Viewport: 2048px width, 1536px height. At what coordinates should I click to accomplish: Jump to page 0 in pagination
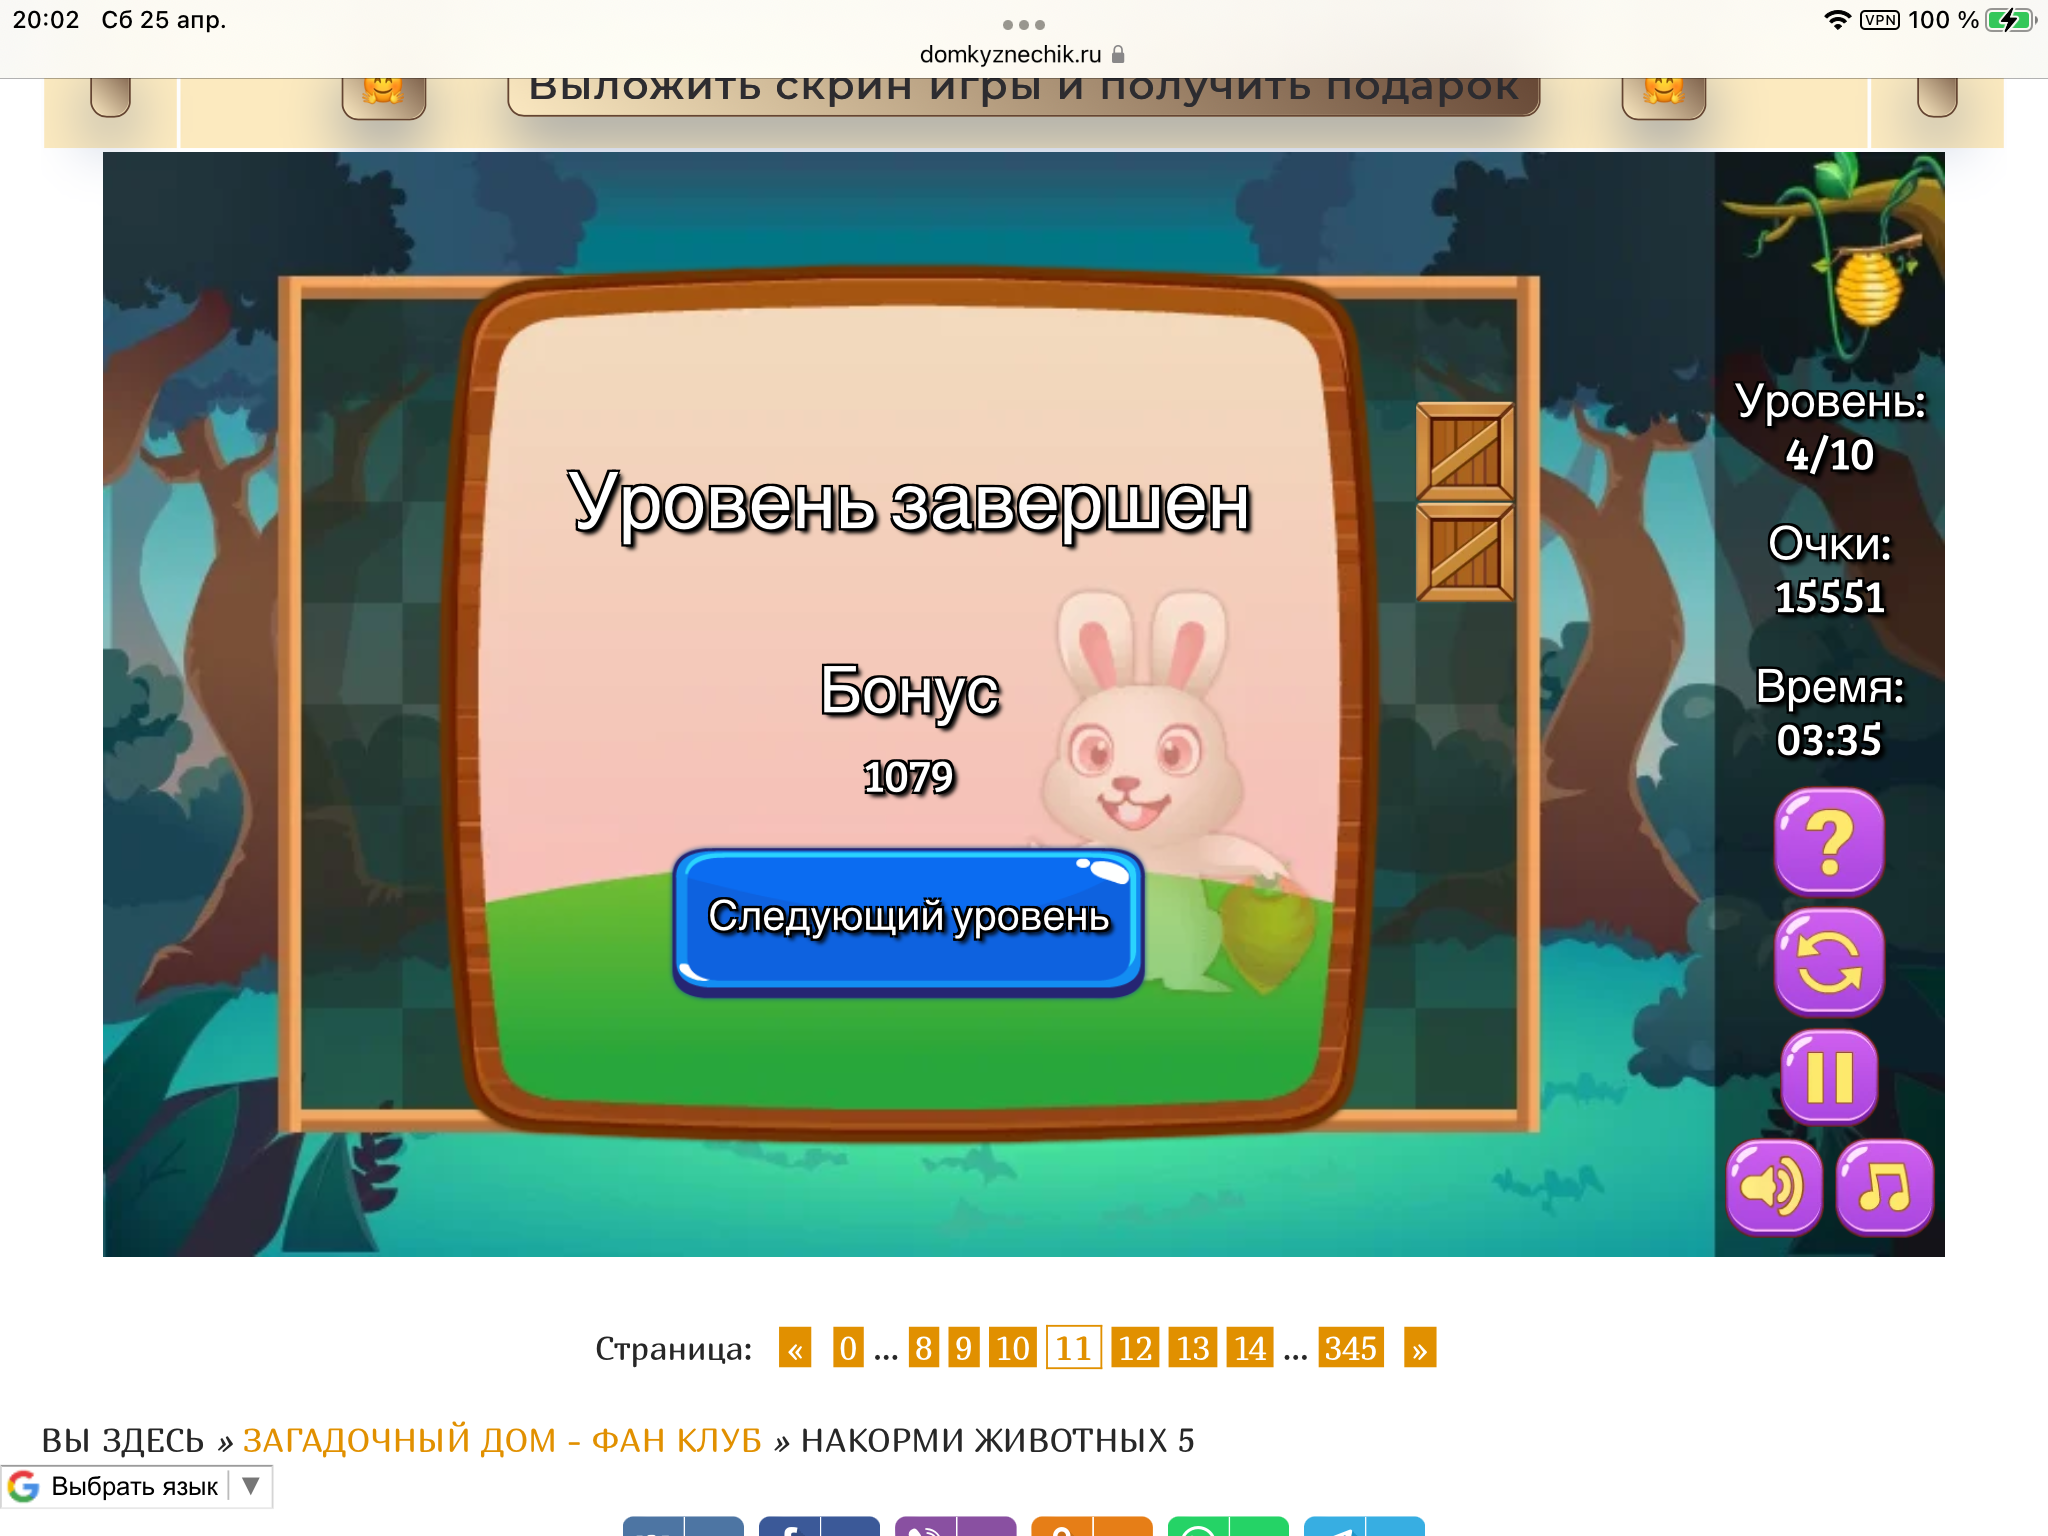click(x=847, y=1348)
